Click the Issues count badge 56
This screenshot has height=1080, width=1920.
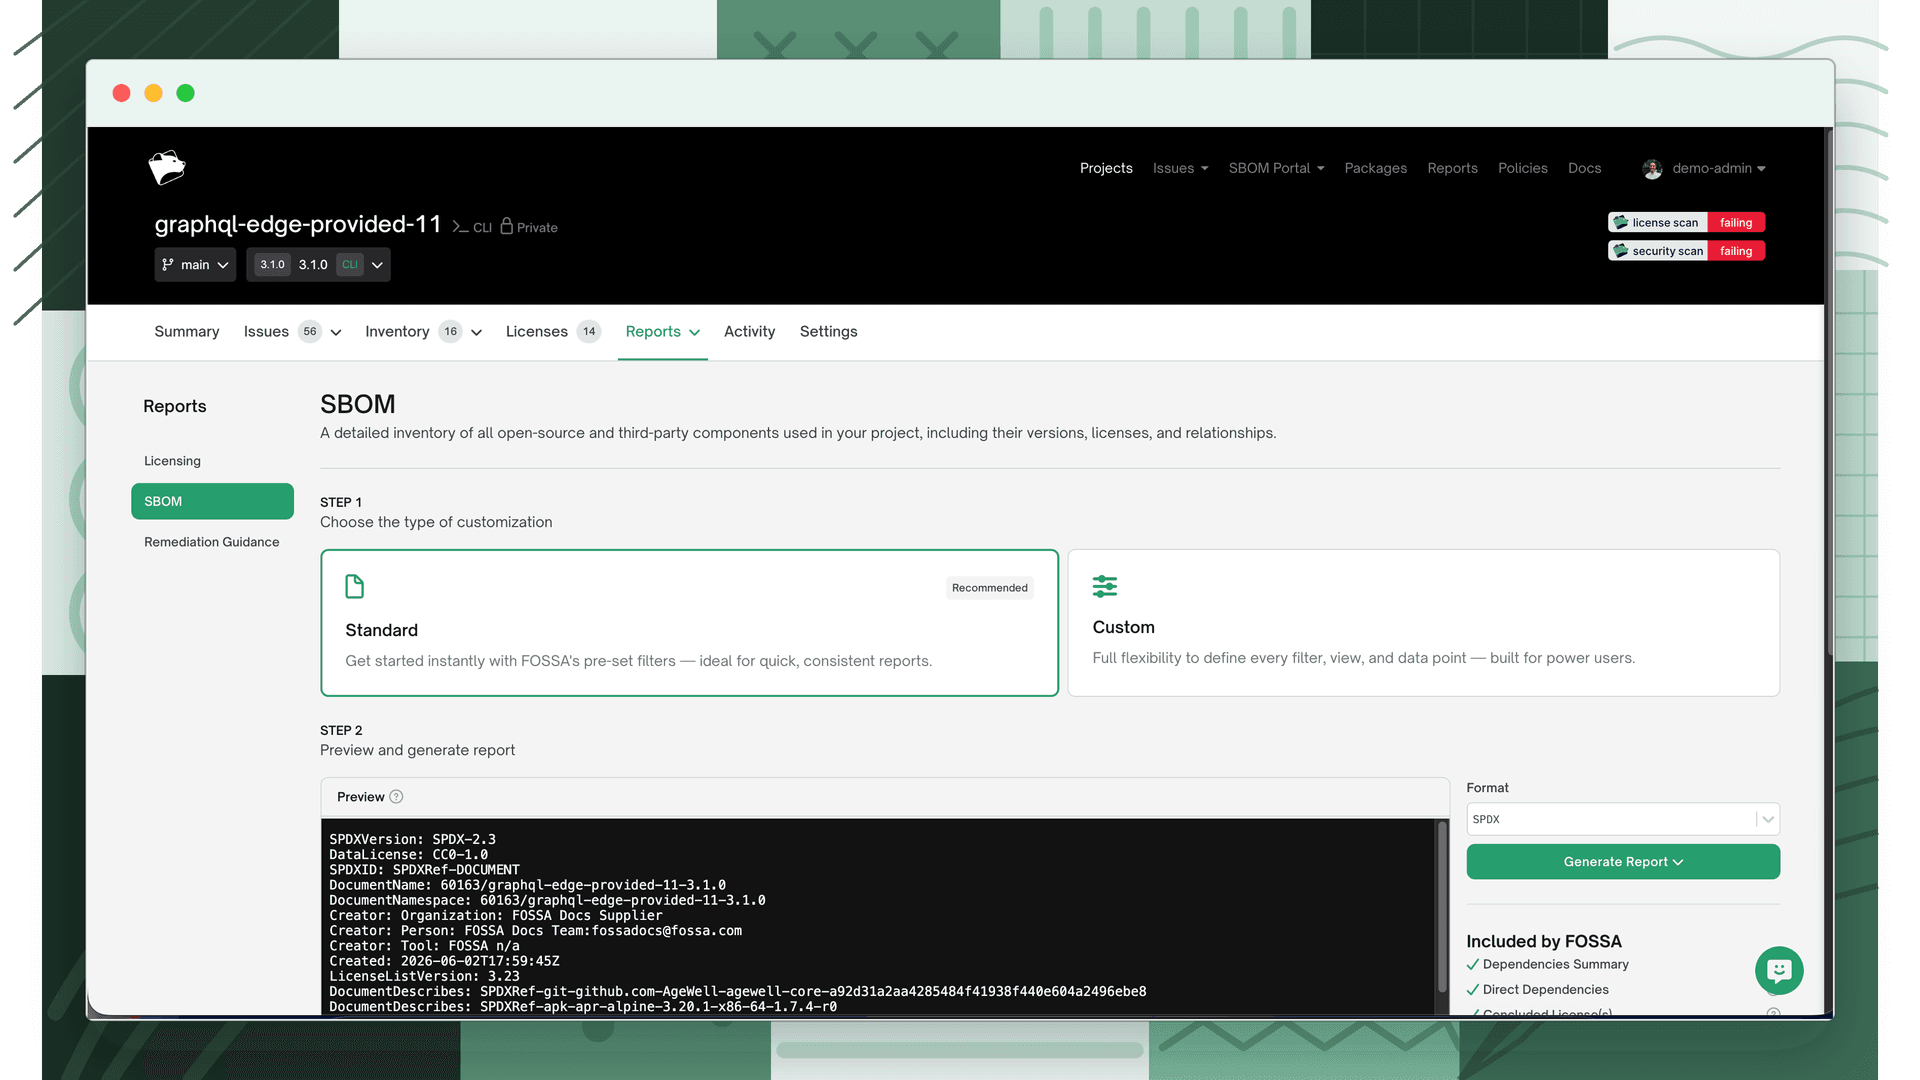310,332
